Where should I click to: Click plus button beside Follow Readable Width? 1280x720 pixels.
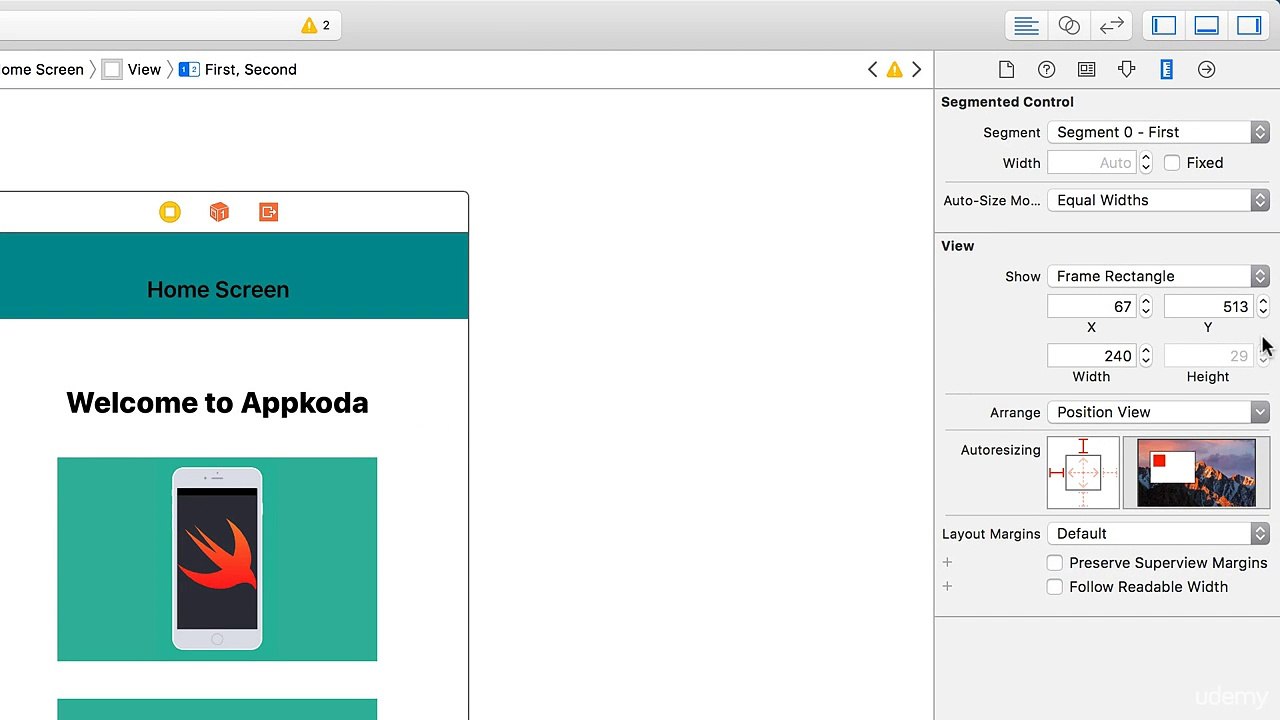click(947, 587)
